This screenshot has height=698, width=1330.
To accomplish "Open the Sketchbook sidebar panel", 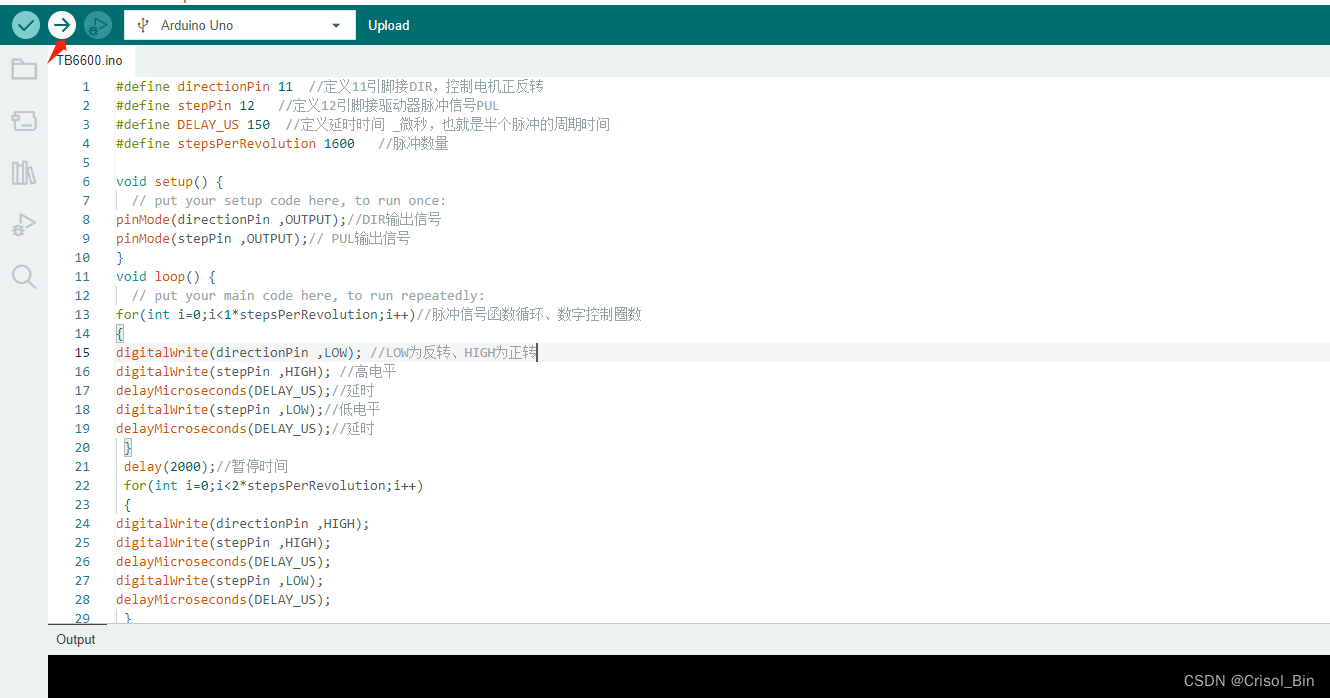I will click(x=23, y=68).
